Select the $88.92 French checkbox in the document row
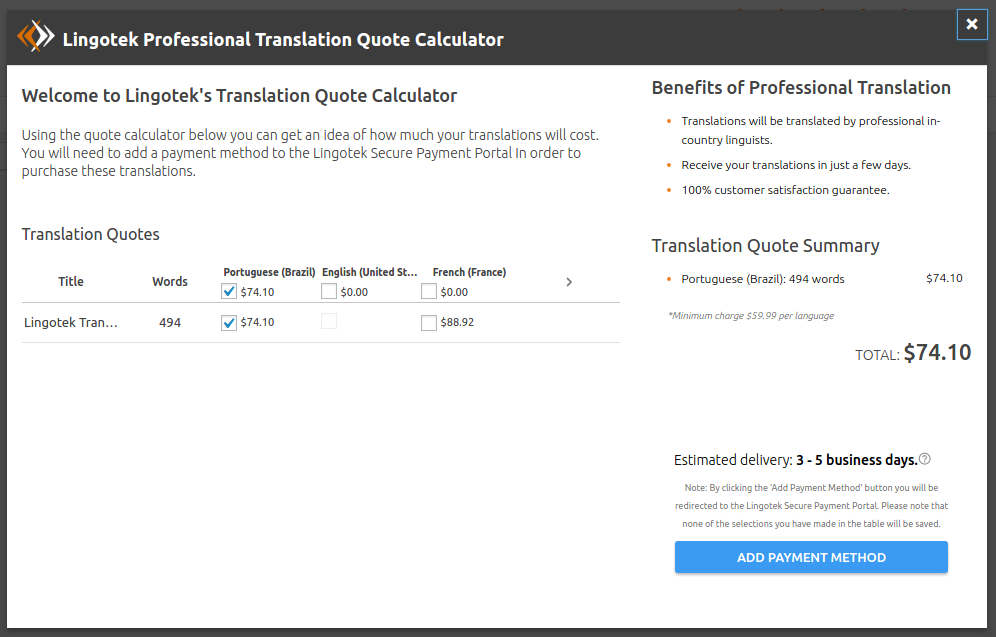 coord(429,323)
